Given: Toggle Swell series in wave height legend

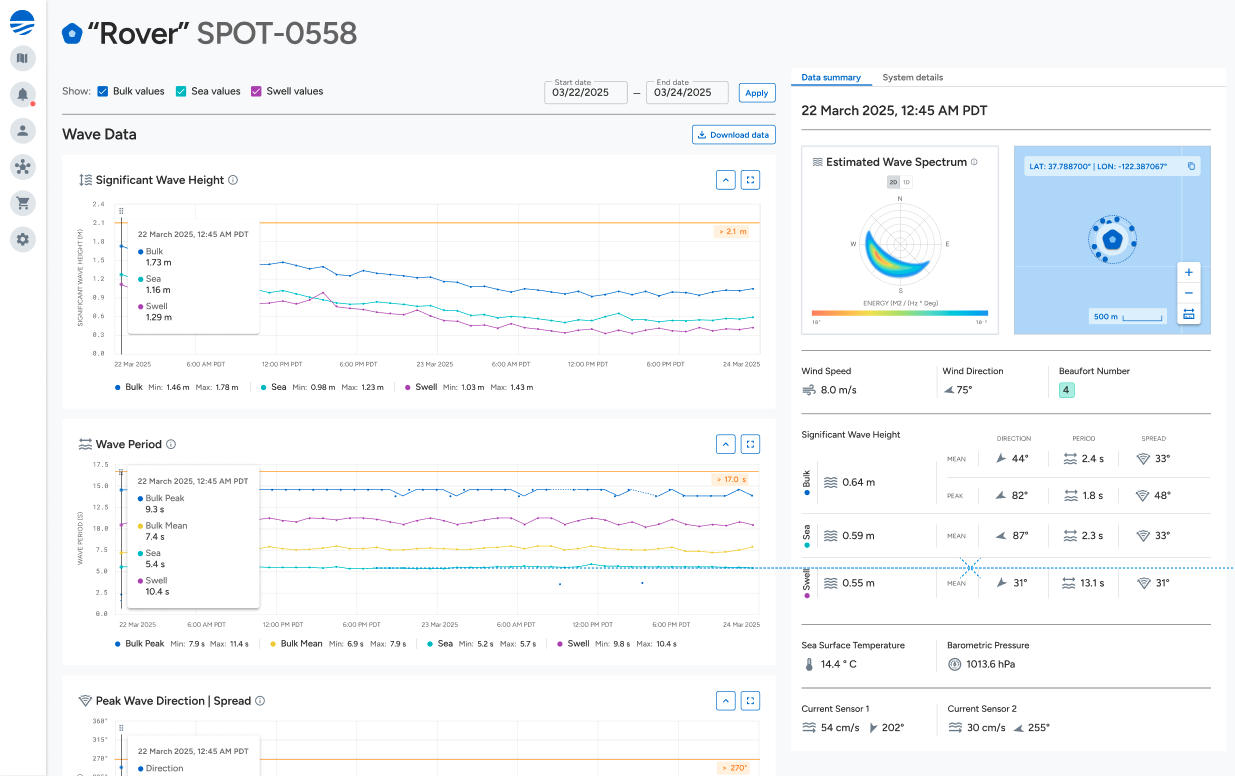Looking at the screenshot, I should coord(421,387).
